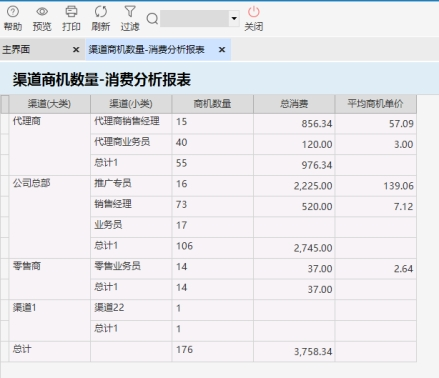Click the 2,225.00 consumption cell

point(294,186)
